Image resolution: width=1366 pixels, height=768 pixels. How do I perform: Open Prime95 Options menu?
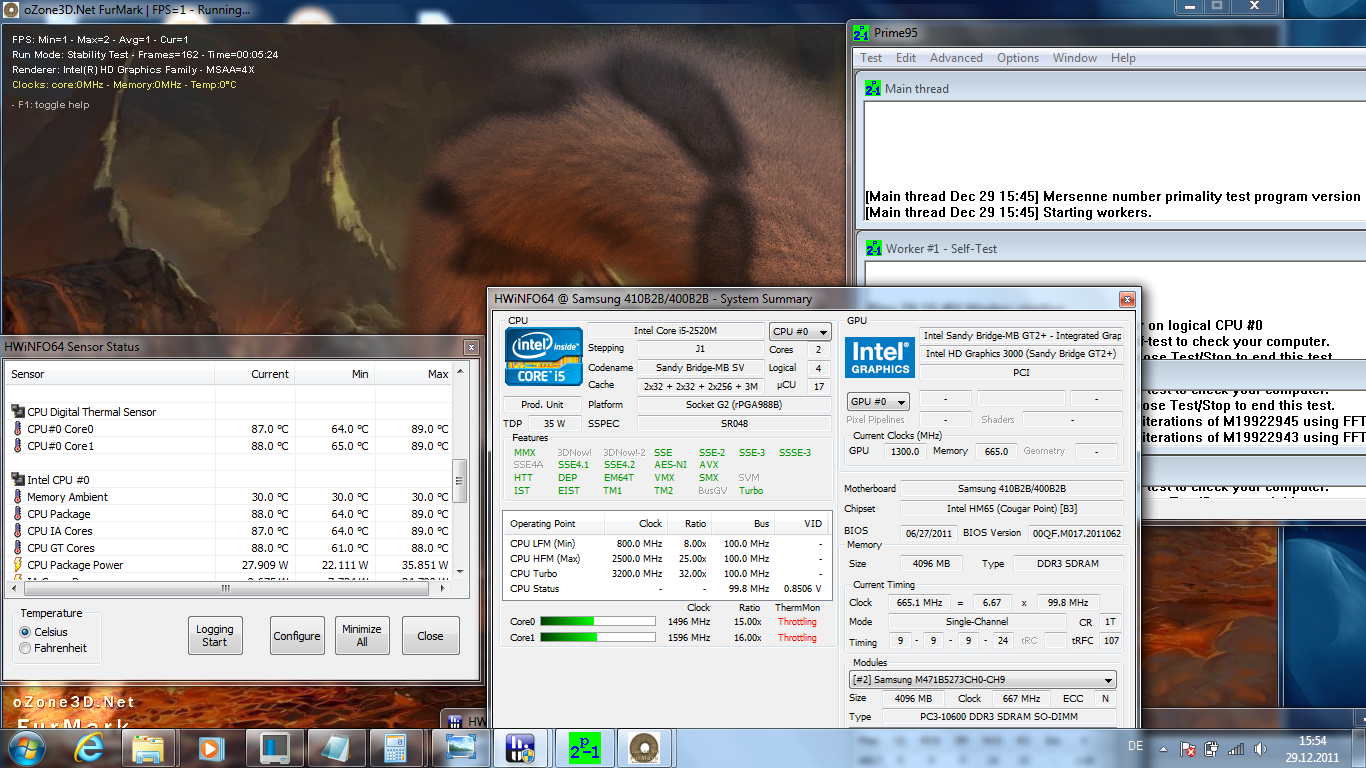tap(1018, 58)
